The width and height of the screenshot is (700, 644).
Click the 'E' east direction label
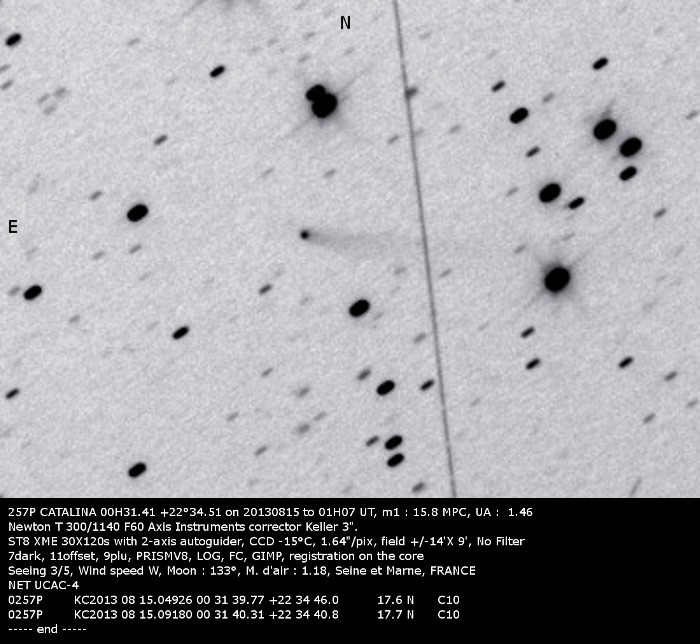point(13,227)
